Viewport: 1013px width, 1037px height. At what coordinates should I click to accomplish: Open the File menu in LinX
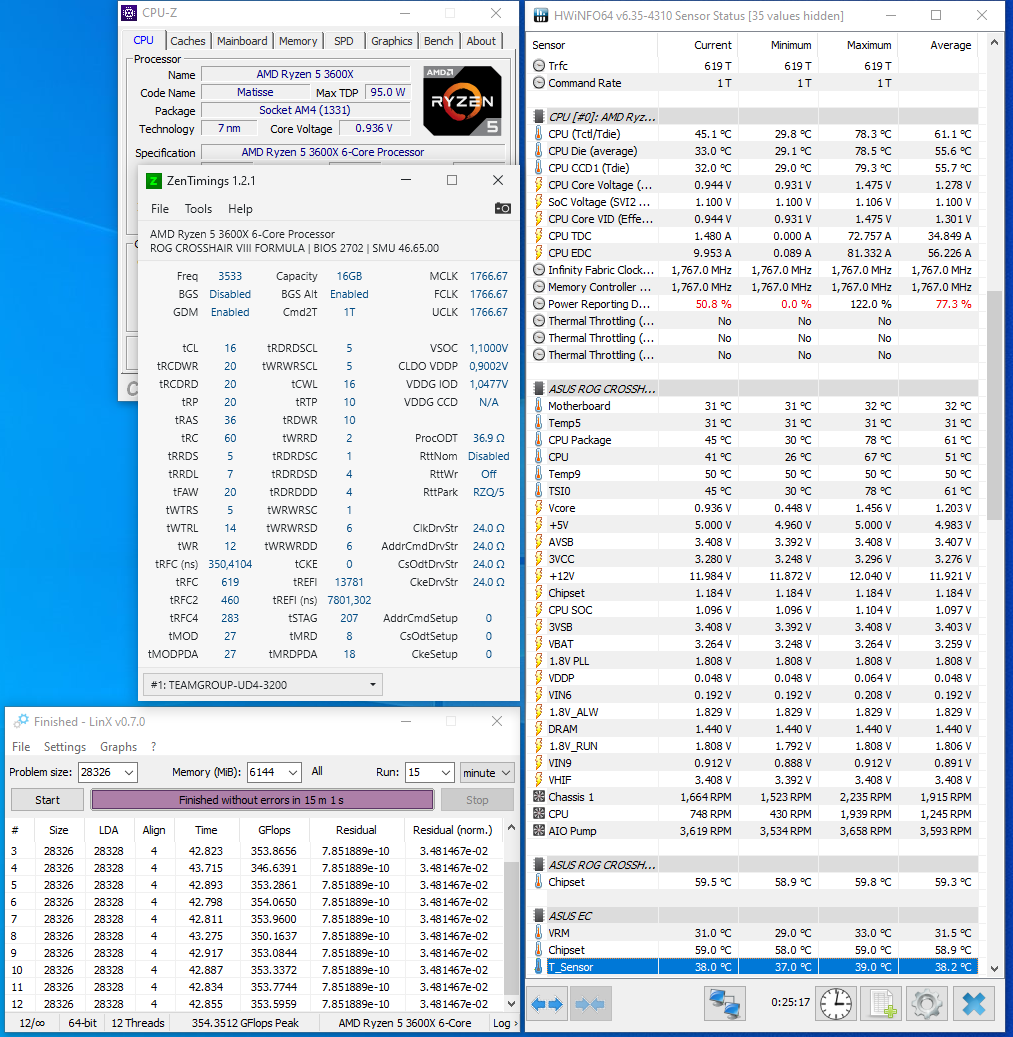coord(20,746)
